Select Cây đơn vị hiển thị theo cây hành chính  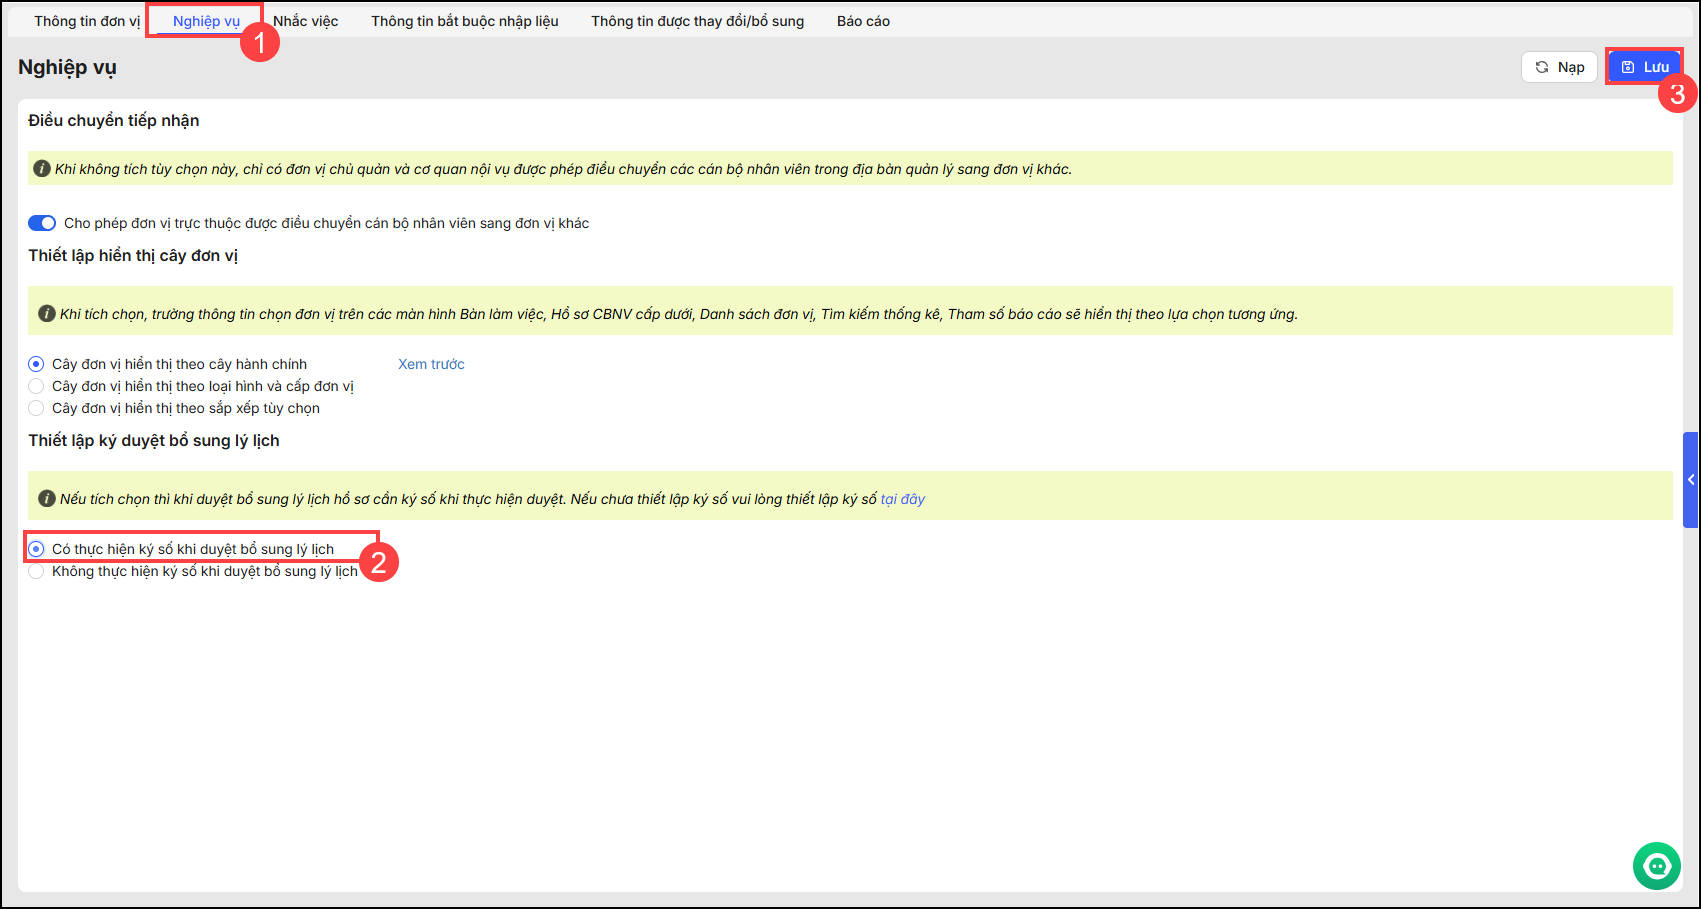tap(37, 364)
